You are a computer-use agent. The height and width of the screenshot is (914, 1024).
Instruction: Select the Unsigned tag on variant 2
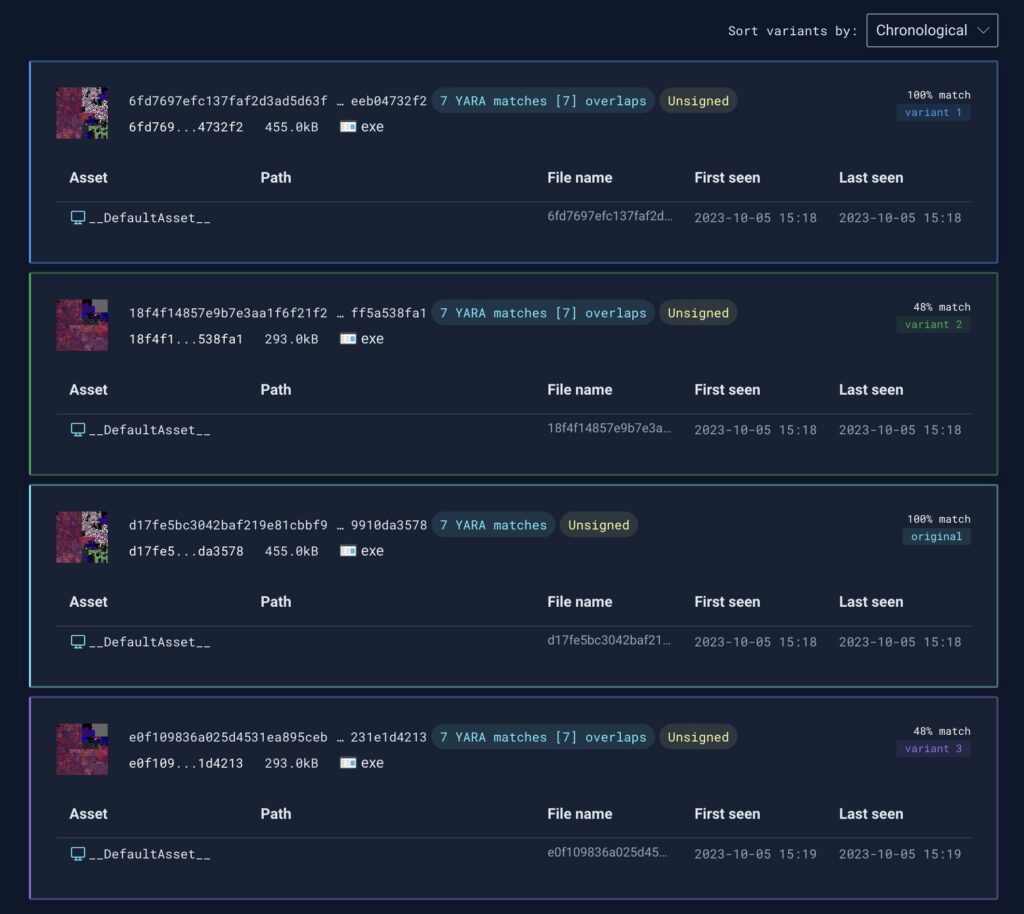[698, 313]
